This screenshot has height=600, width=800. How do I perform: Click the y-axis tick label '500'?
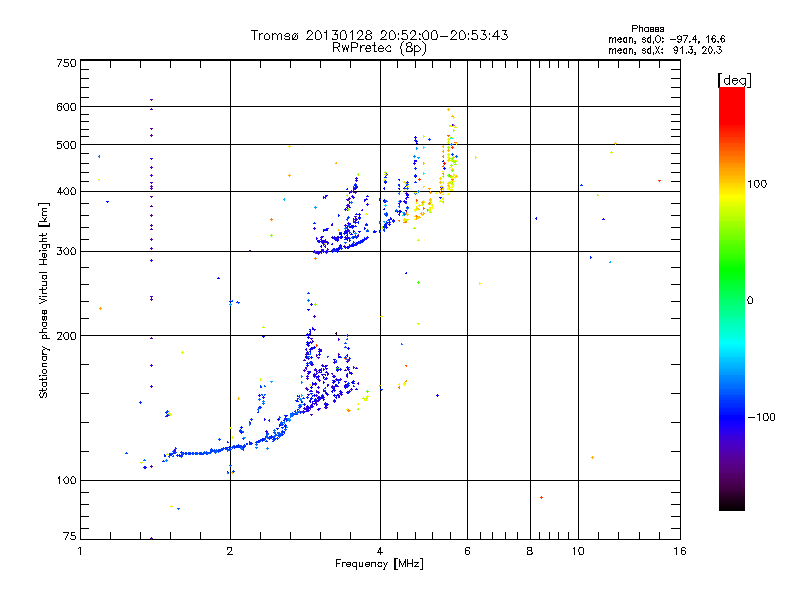[x=66, y=145]
